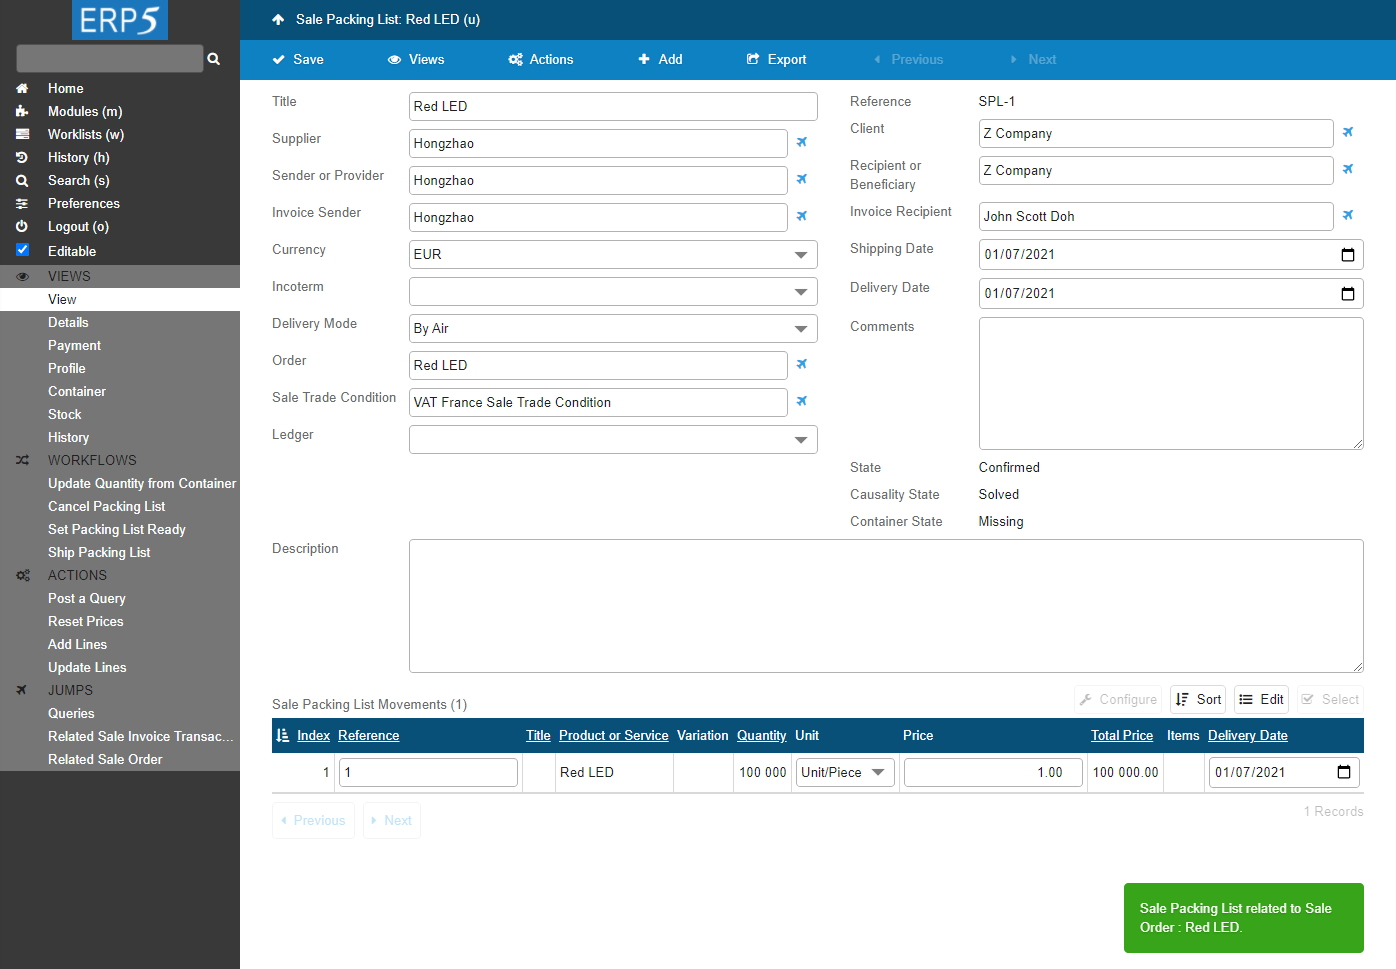Click the Modules puzzle icon in sidebar
Viewport: 1396px width, 969px height.
pyautogui.click(x=22, y=111)
